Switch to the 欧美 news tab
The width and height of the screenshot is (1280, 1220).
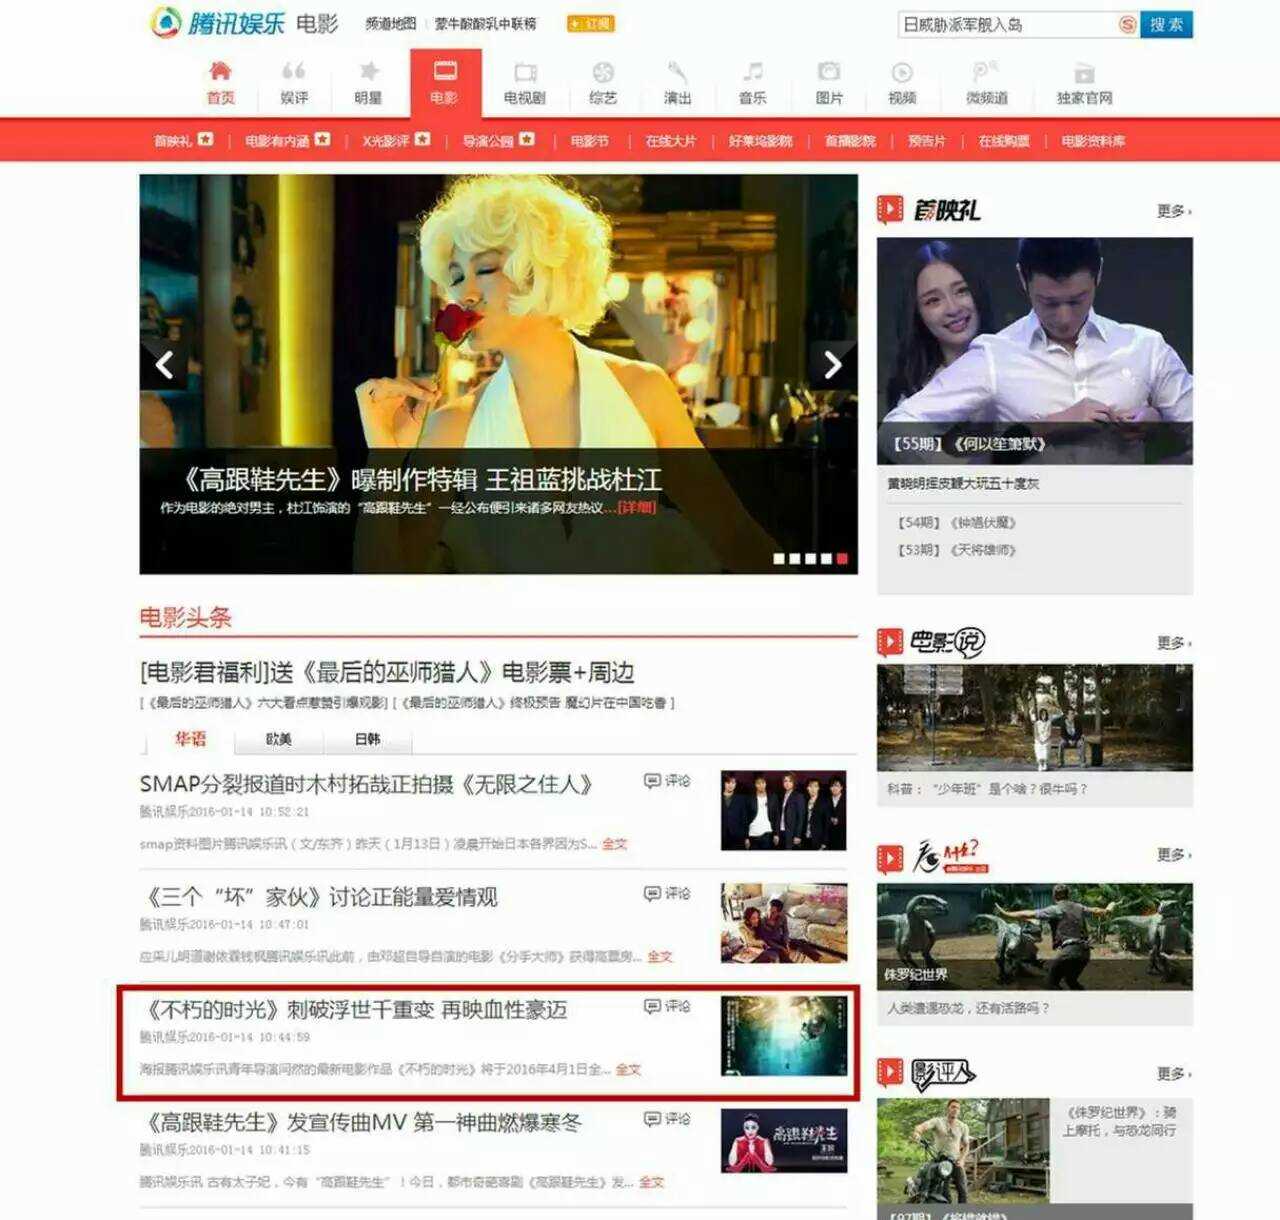279,739
